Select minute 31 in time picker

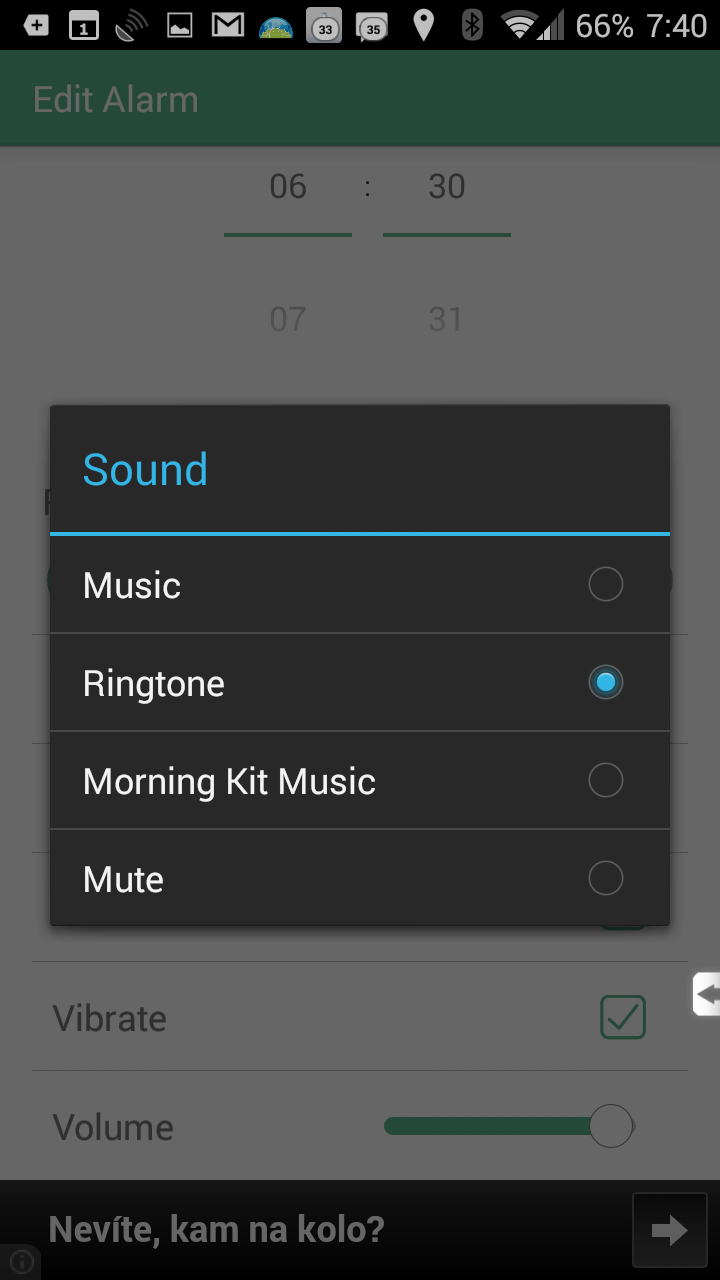[x=446, y=319]
